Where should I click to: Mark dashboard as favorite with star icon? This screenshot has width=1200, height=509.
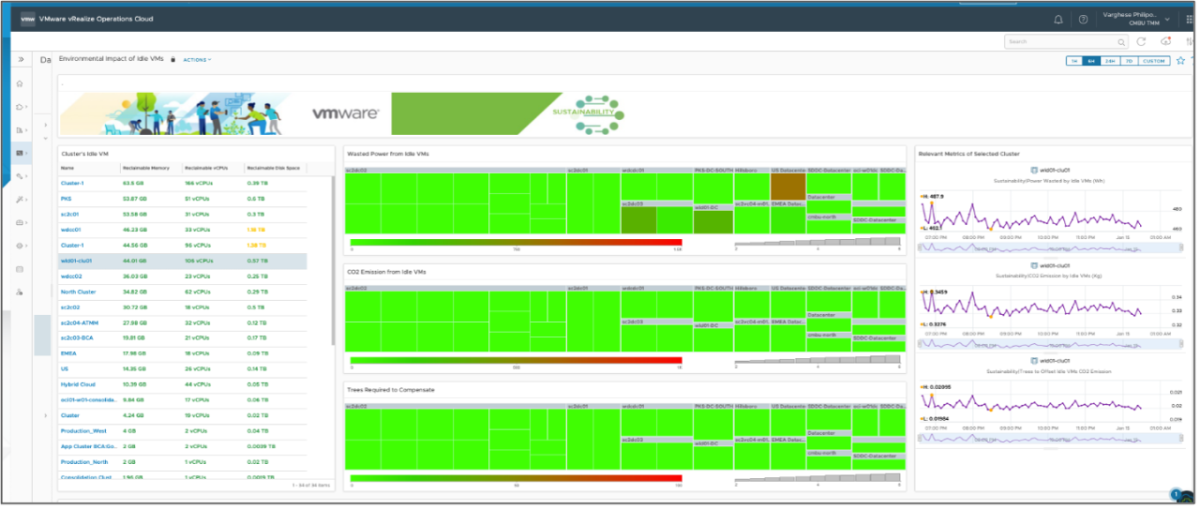[1181, 61]
